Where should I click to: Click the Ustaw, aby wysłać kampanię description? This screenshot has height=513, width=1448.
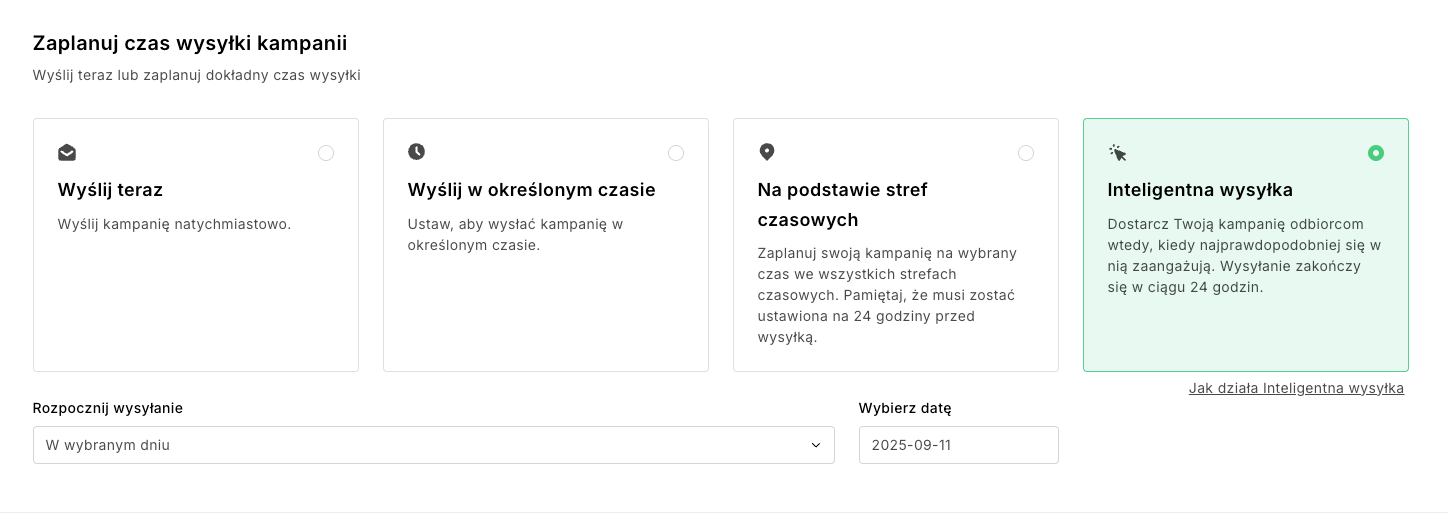click(x=515, y=234)
